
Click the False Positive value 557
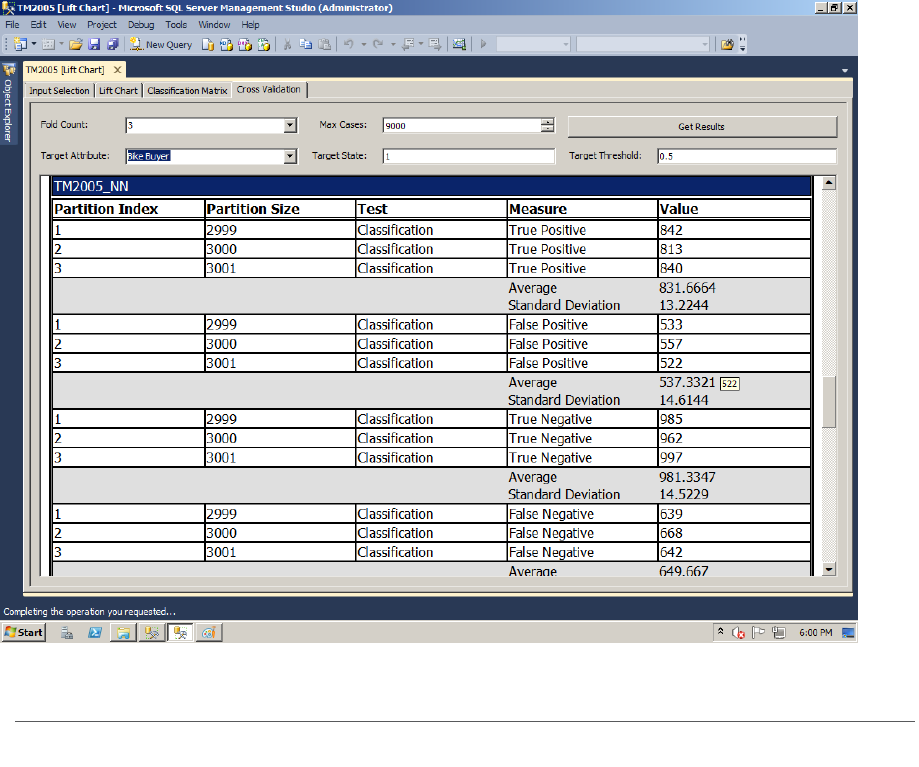[670, 344]
